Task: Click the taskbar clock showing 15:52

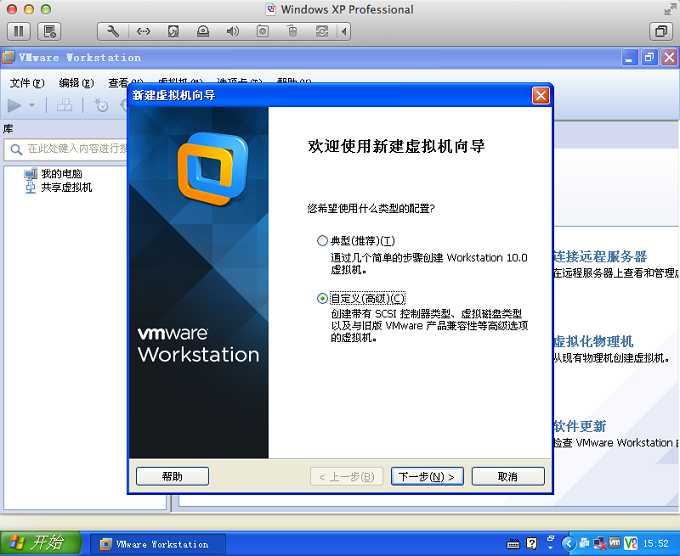Action: point(656,543)
